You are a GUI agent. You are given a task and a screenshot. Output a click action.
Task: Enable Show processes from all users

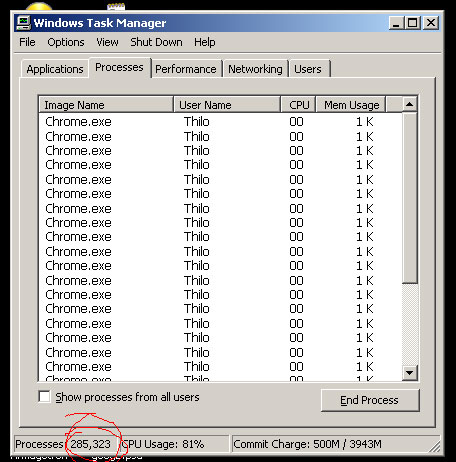click(44, 397)
